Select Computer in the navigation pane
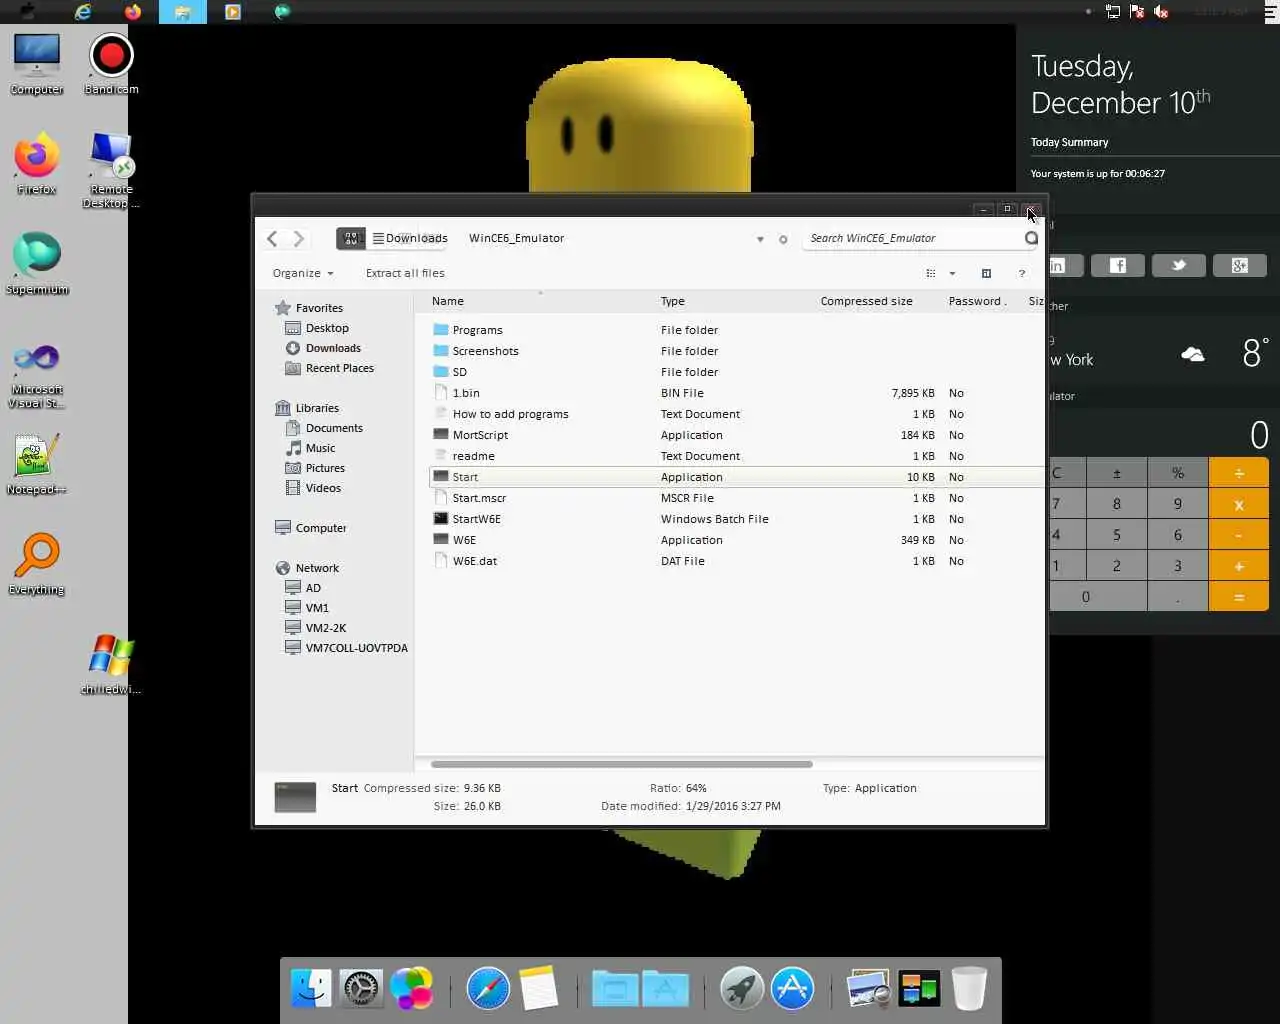 click(321, 528)
